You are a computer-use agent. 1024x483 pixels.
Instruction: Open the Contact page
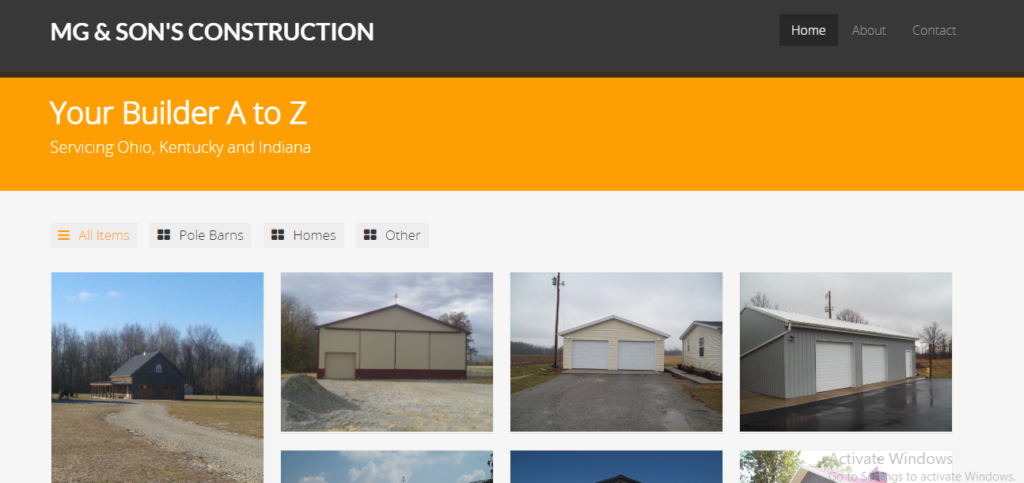tap(934, 30)
